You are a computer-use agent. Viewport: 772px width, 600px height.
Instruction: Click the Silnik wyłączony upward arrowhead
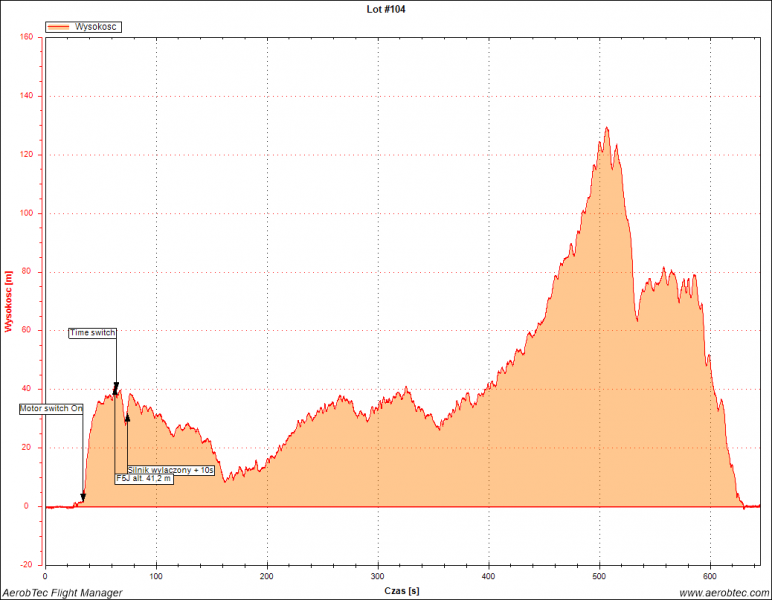pos(127,417)
